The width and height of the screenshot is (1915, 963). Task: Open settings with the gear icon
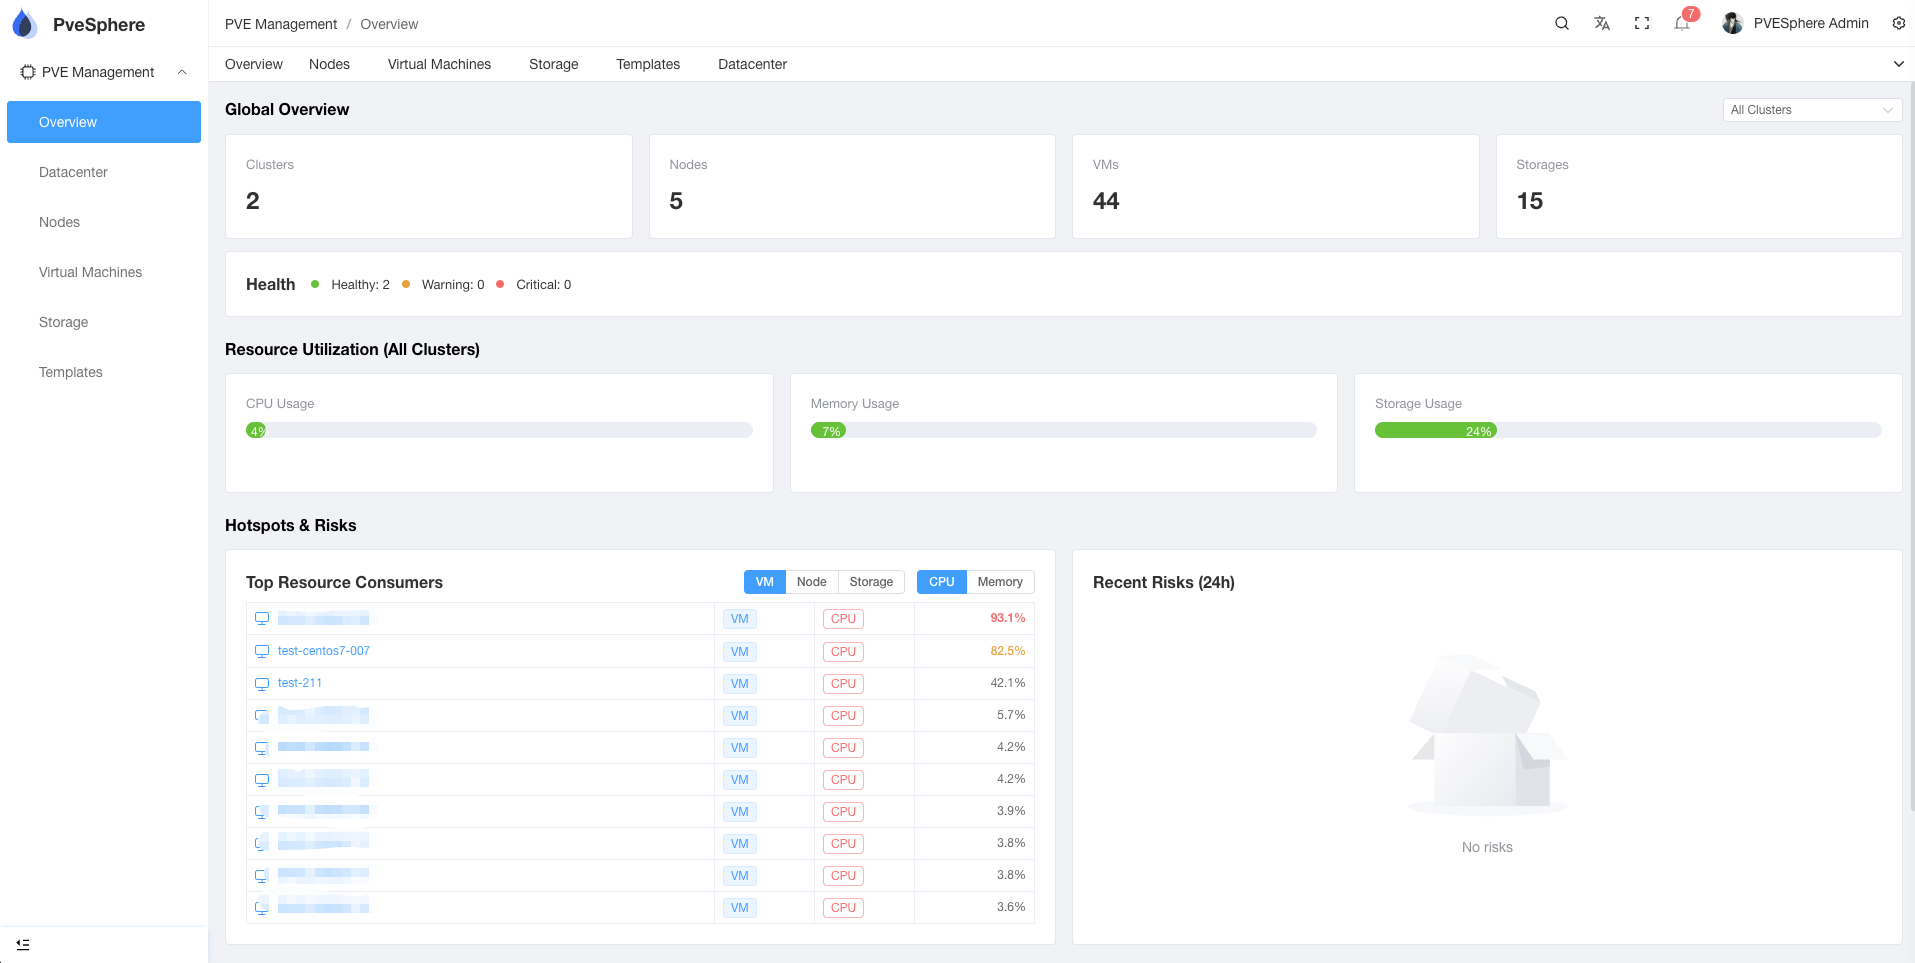(1898, 22)
